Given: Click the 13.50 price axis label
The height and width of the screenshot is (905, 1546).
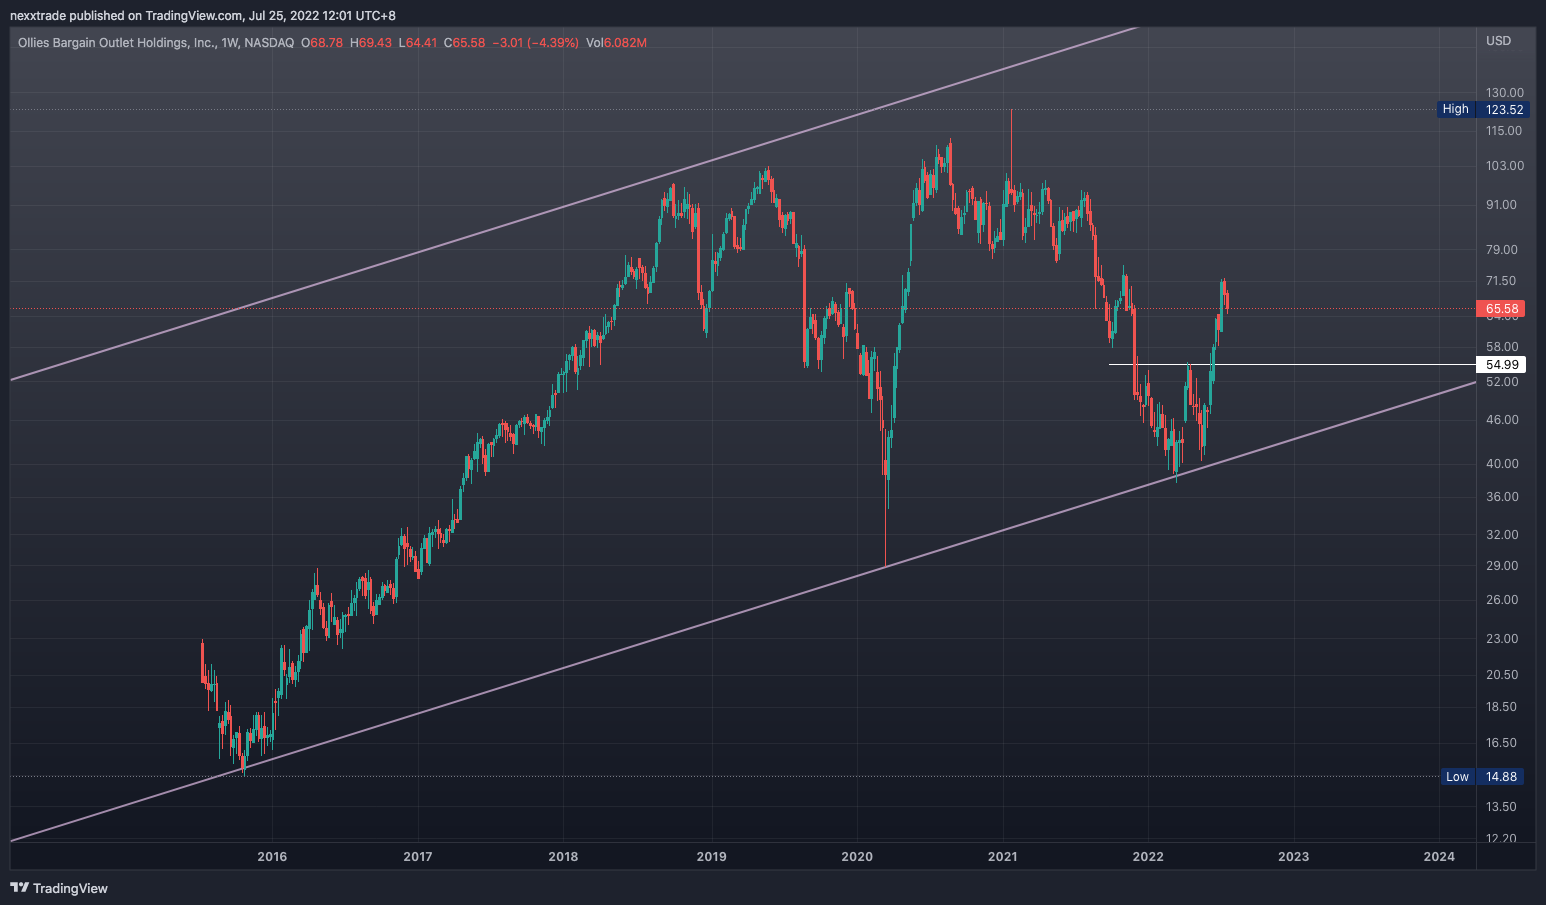Looking at the screenshot, I should tap(1502, 807).
